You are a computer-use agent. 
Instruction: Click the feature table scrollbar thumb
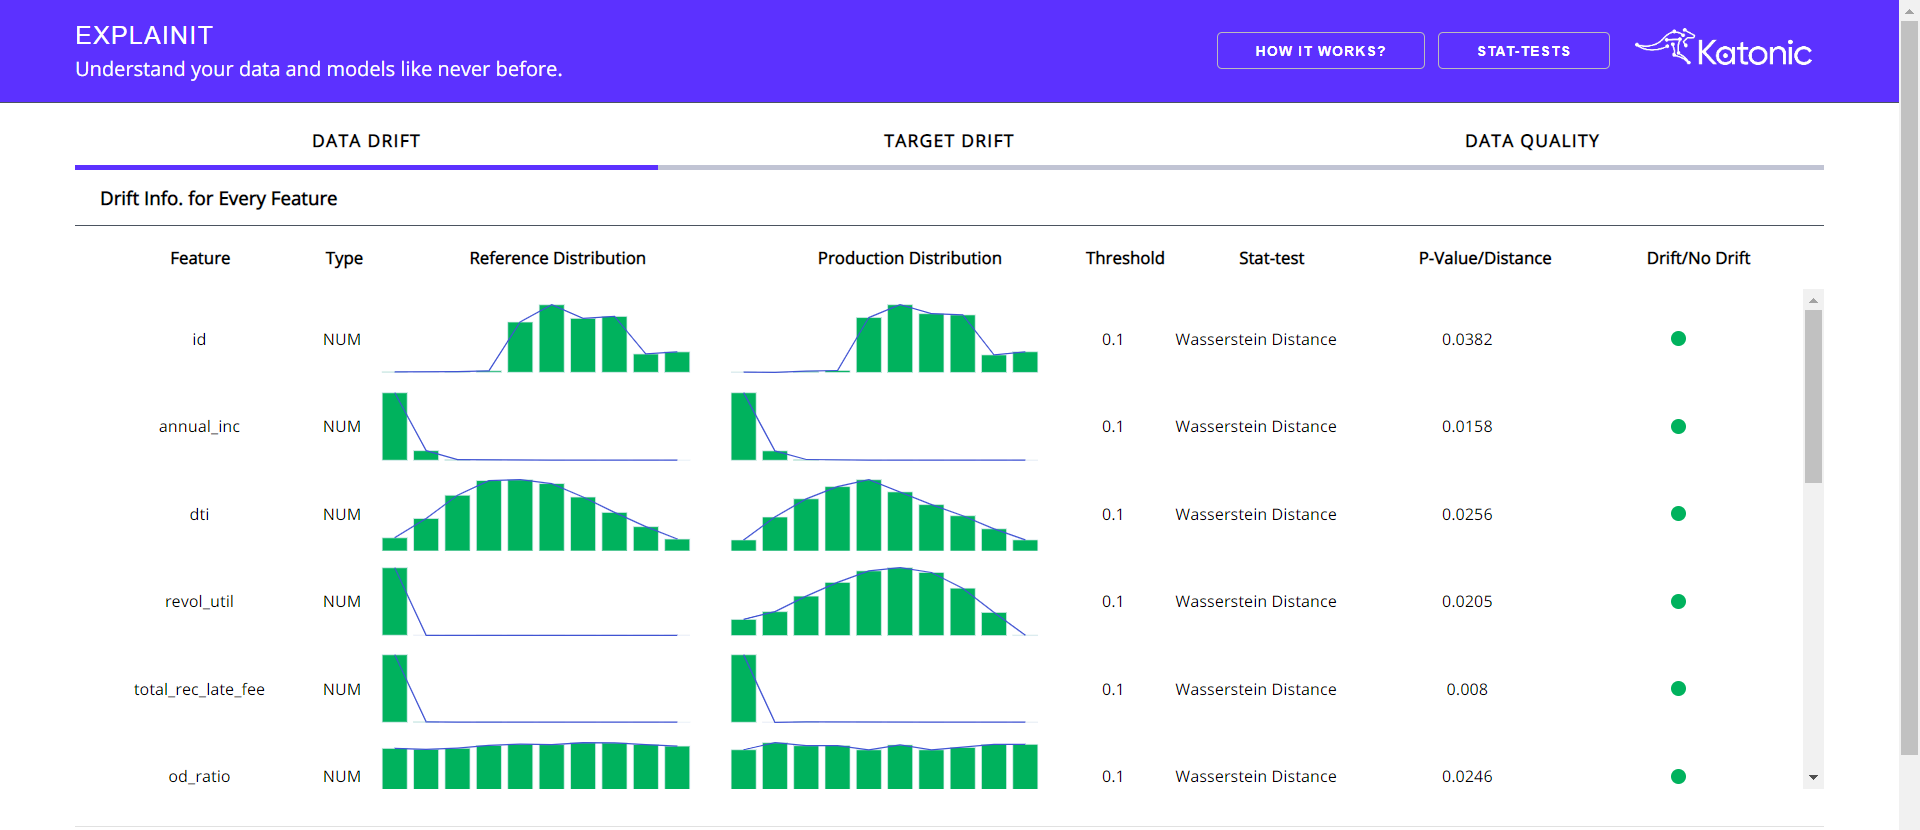point(1813,396)
